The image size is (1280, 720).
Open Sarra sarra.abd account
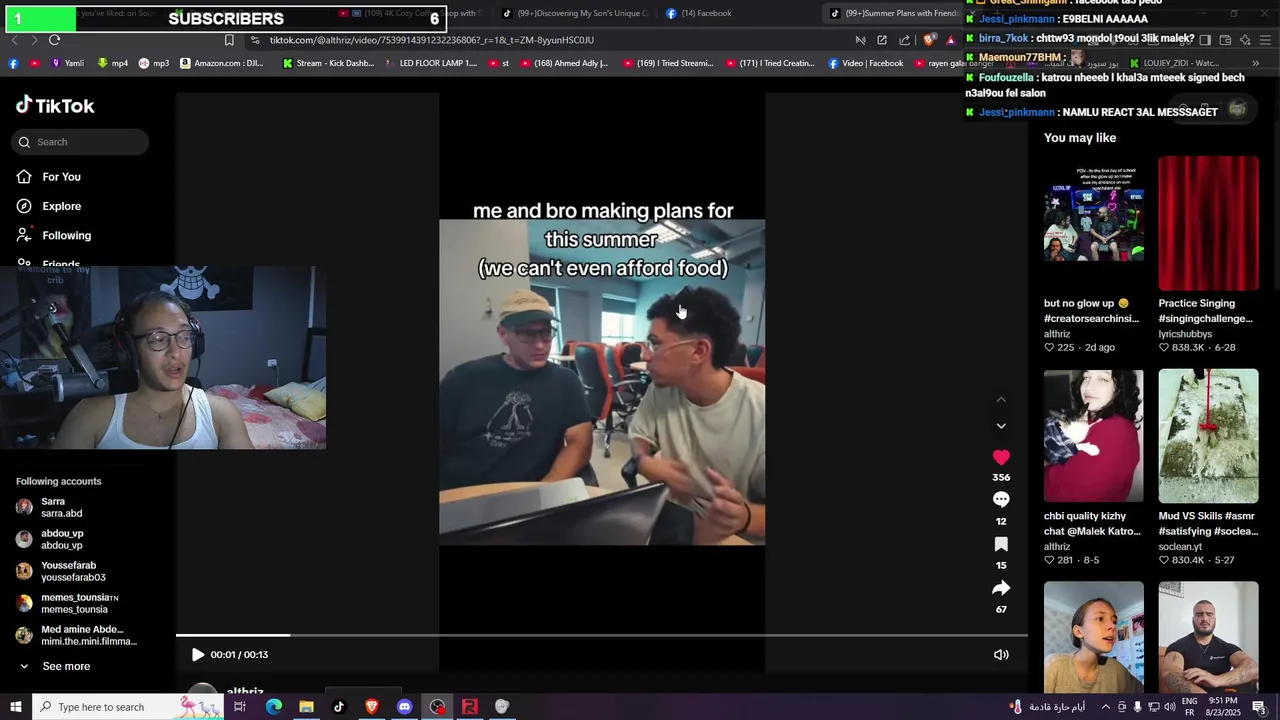coord(62,507)
